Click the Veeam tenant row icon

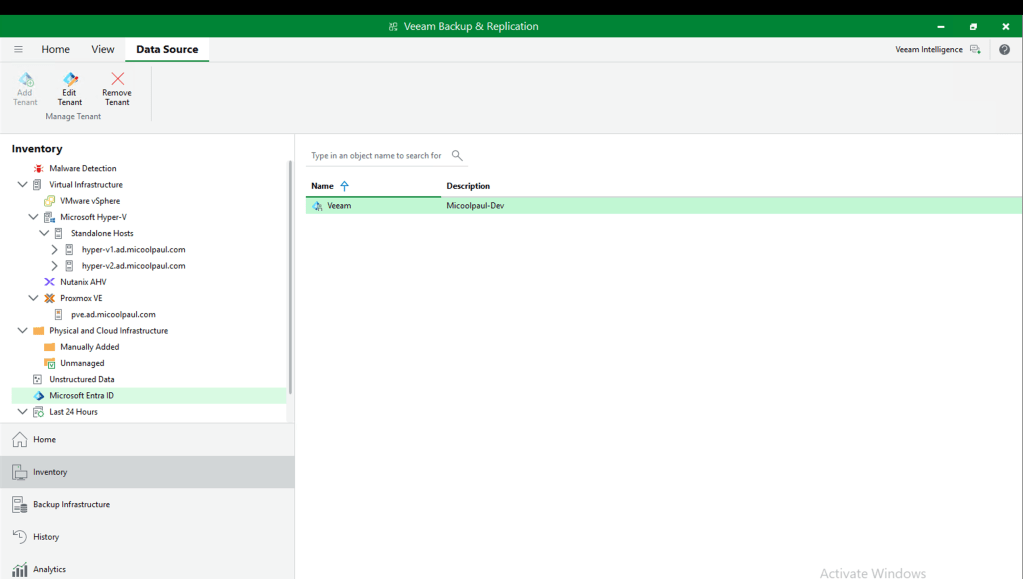tap(317, 206)
